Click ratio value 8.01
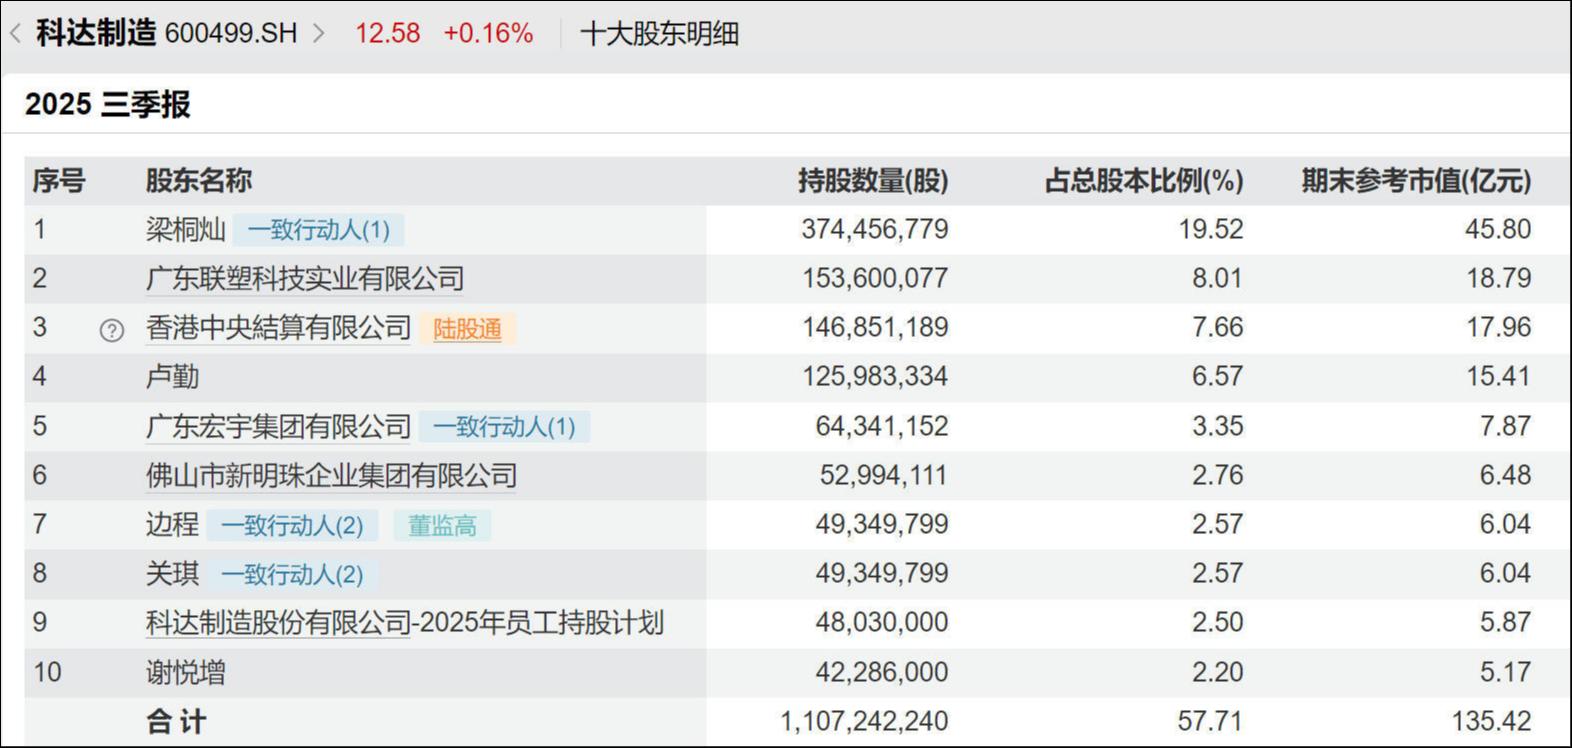Viewport: 1572px width, 748px height. [x=1217, y=278]
